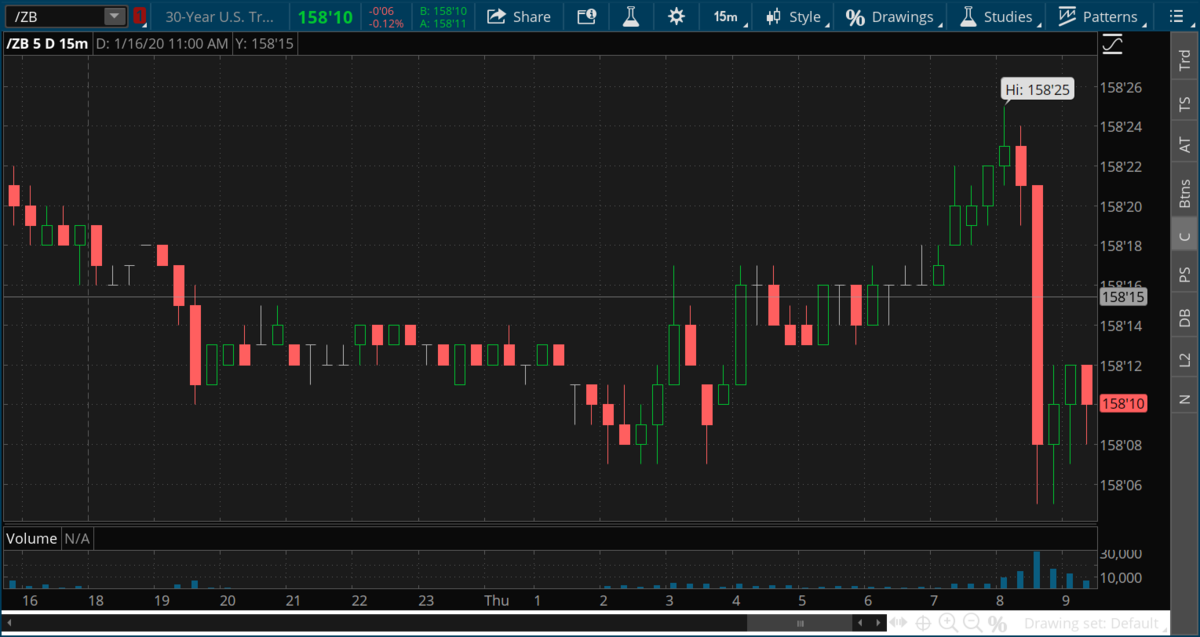Open chart settings gear icon
This screenshot has height=637, width=1200.
tap(677, 16)
